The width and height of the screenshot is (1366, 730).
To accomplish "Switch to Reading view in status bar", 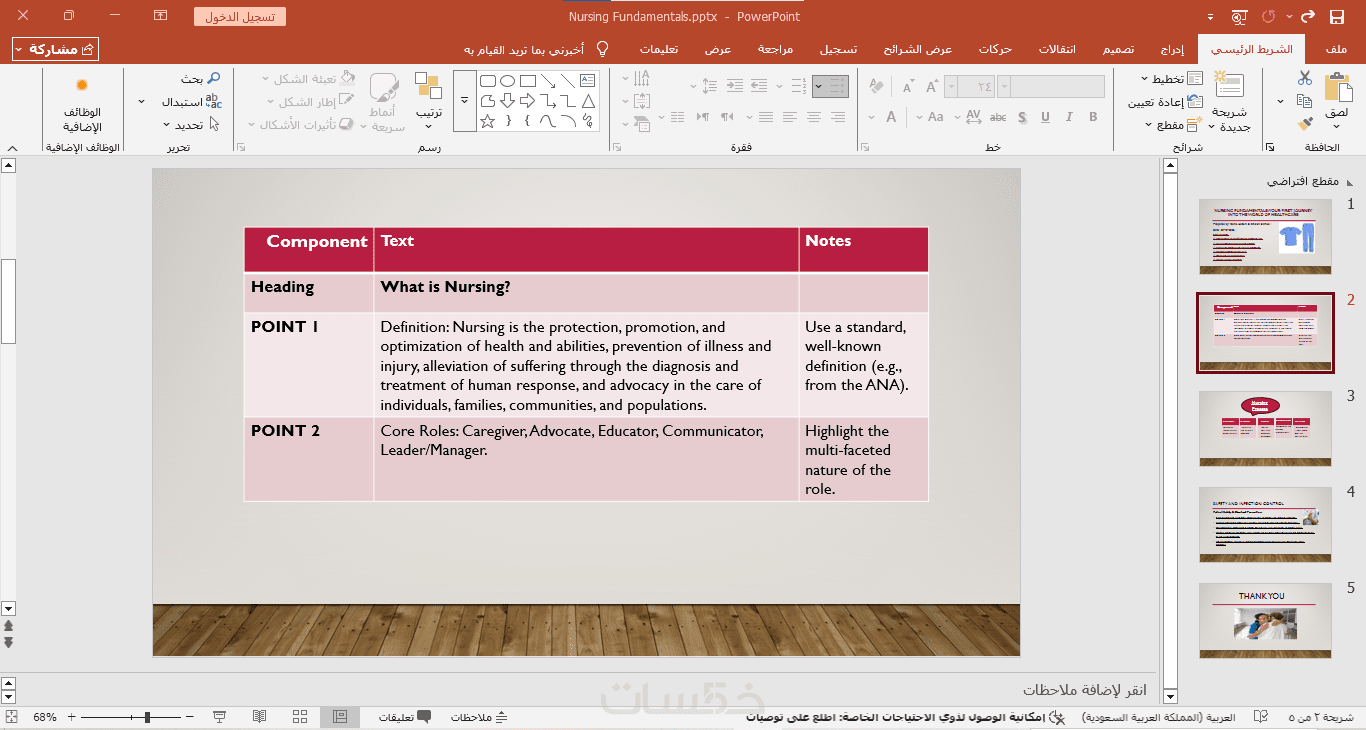I will point(259,717).
